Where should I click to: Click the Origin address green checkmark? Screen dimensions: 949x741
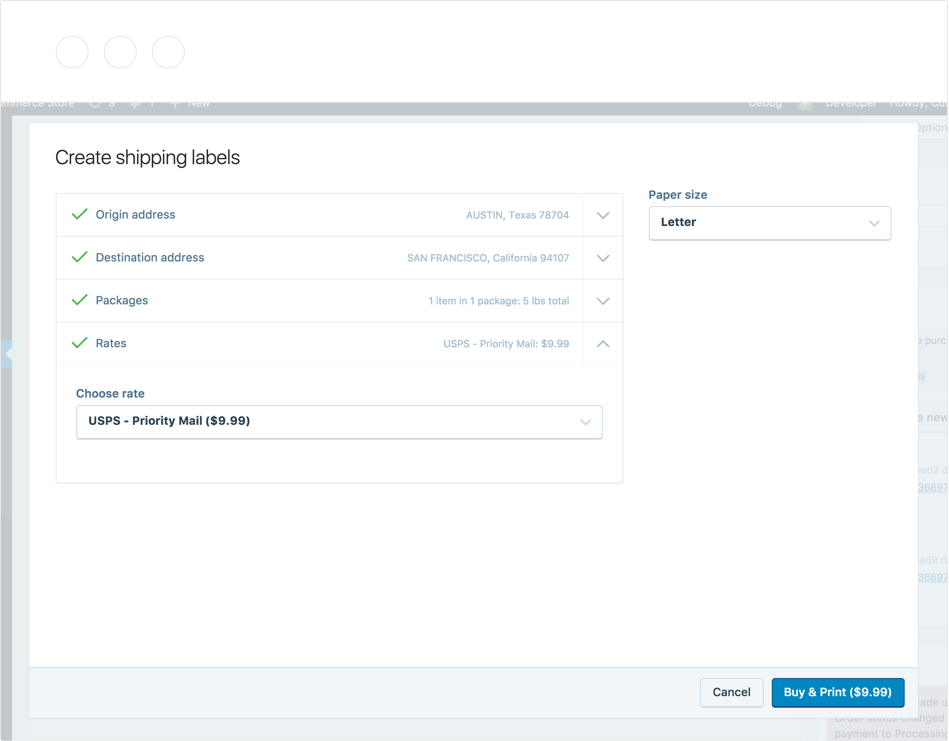[80, 214]
